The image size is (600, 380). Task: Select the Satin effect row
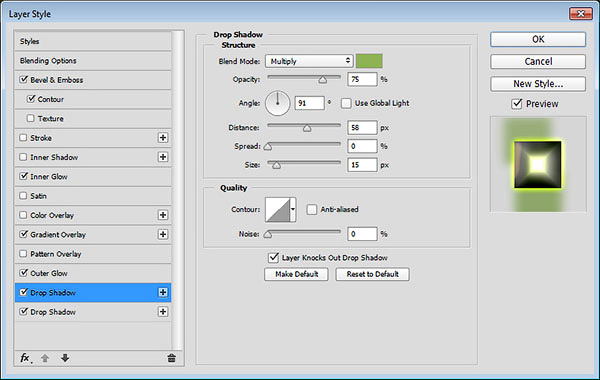[93, 196]
